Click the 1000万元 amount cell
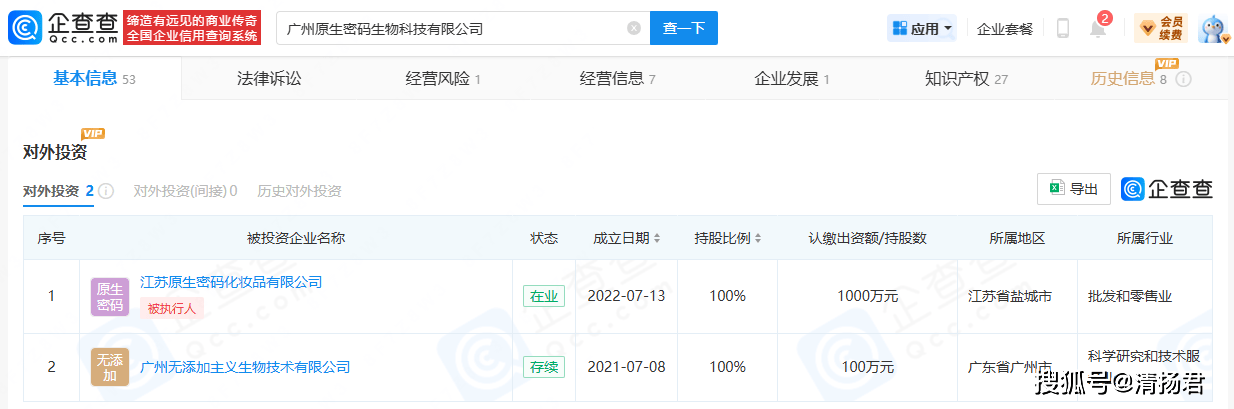Image resolution: width=1234 pixels, height=409 pixels. pos(867,296)
